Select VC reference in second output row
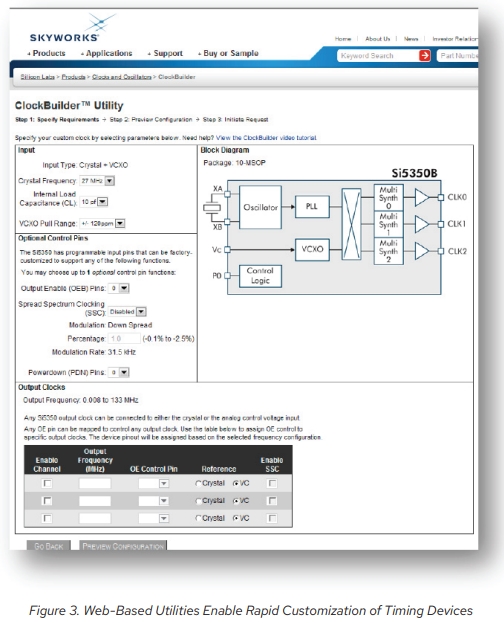The image size is (504, 623). point(236,501)
